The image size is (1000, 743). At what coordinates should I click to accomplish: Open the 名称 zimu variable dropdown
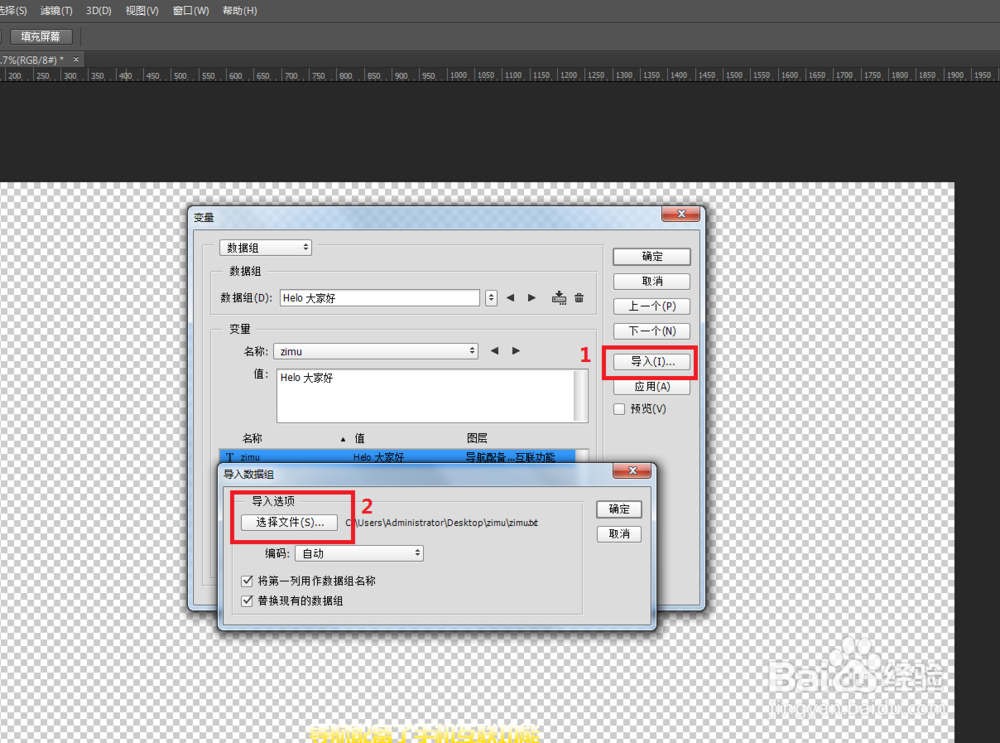(x=376, y=351)
